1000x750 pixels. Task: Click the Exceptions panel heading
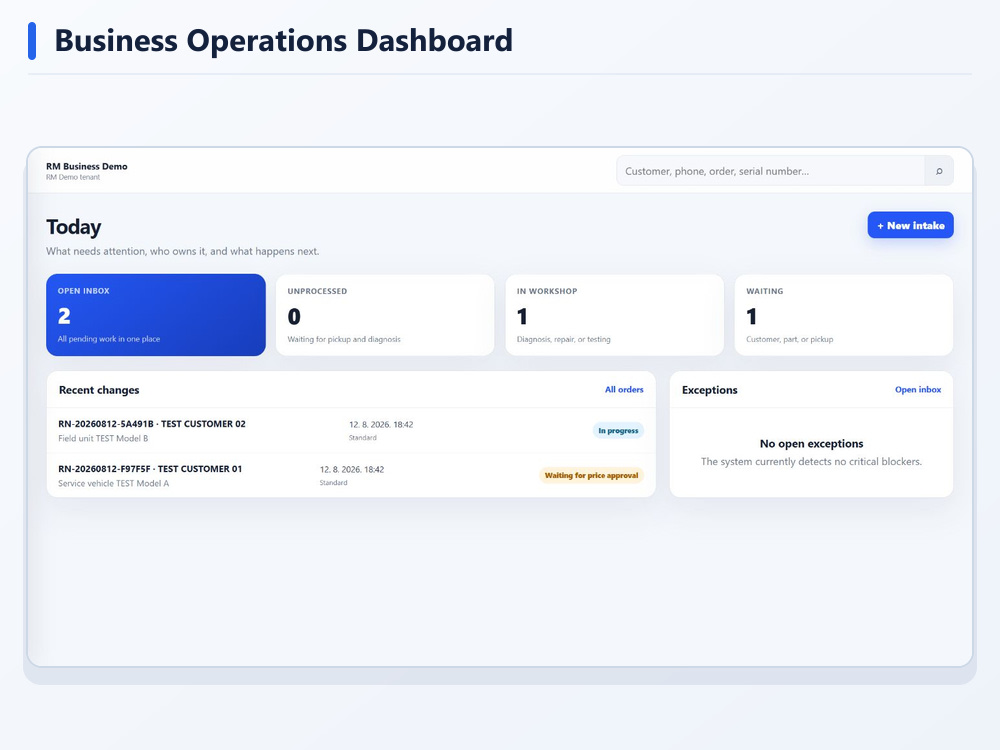coord(709,390)
